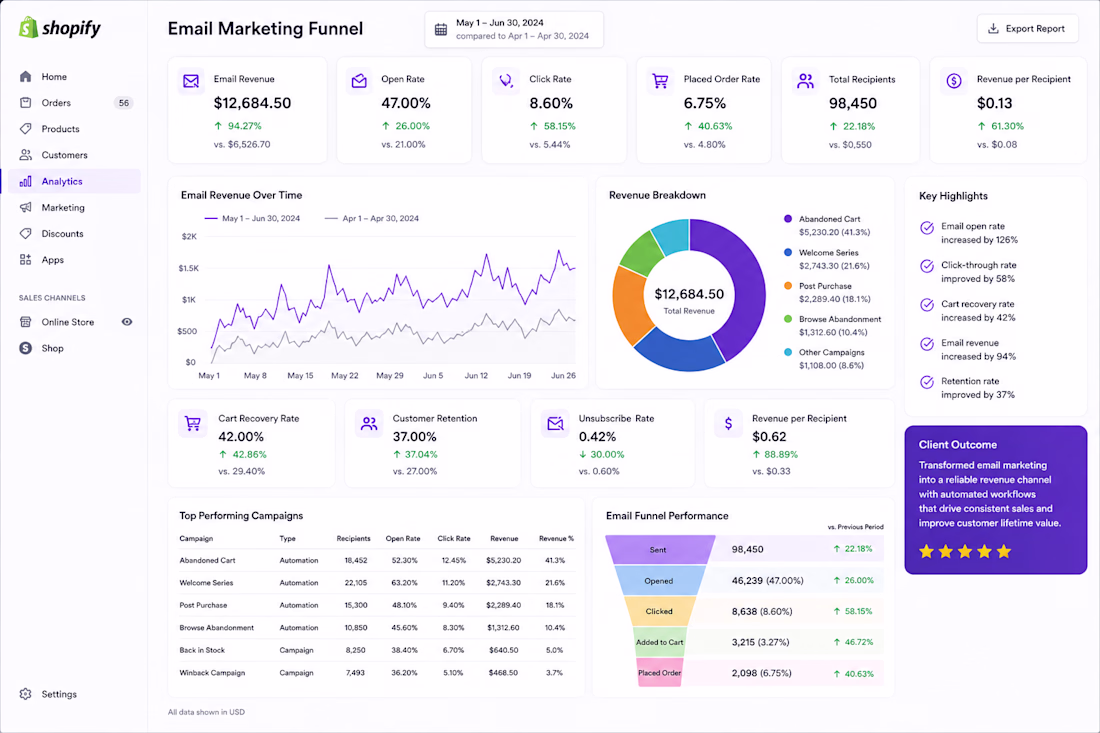Open the date range picker
1100x733 pixels.
514,29
